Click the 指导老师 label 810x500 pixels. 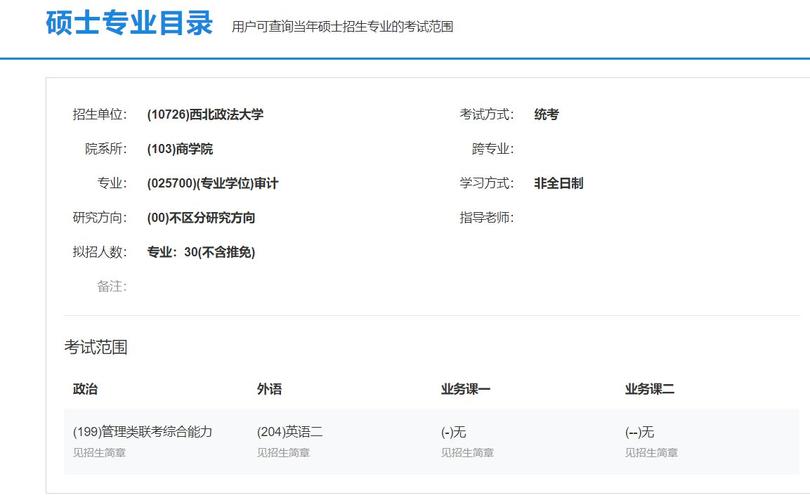(x=487, y=217)
